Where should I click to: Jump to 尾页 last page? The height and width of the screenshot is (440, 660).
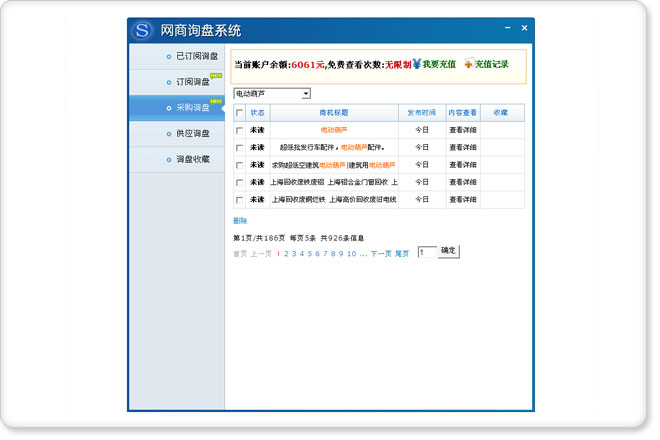[402, 254]
